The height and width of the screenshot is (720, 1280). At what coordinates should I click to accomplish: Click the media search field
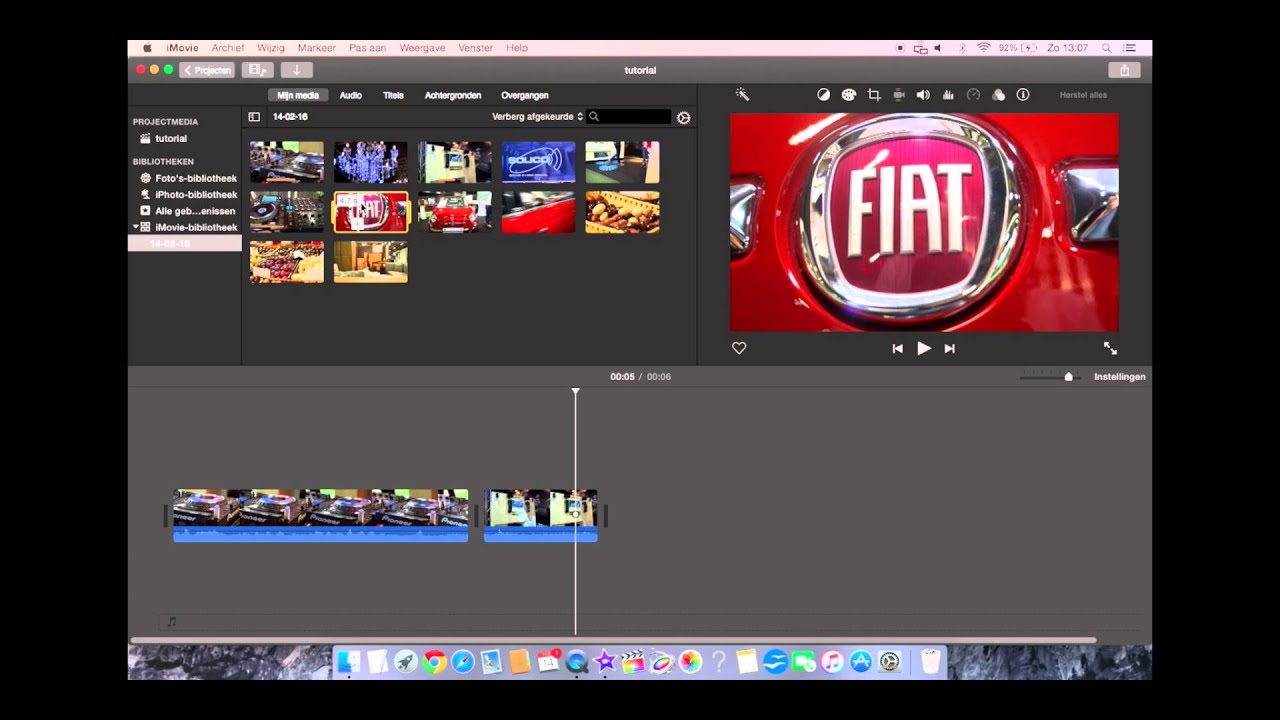(x=629, y=117)
